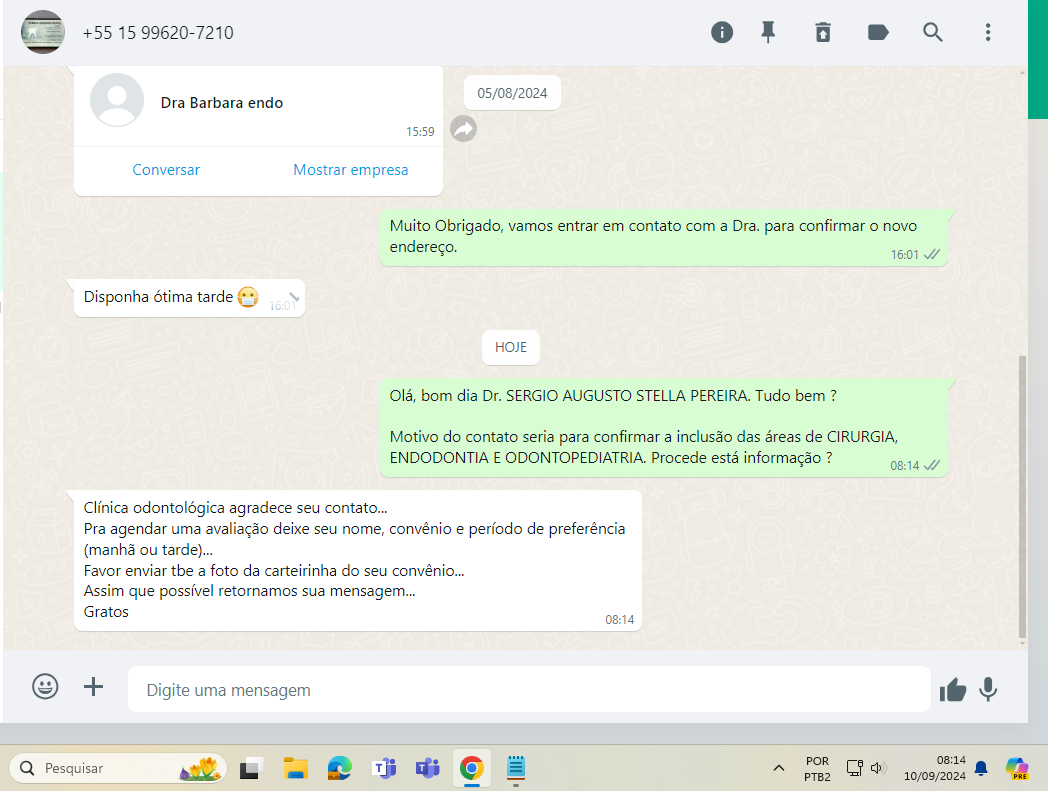Open the message dropdown on Disponha ótima tarde
Image resolution: width=1048 pixels, height=791 pixels.
pyautogui.click(x=293, y=296)
